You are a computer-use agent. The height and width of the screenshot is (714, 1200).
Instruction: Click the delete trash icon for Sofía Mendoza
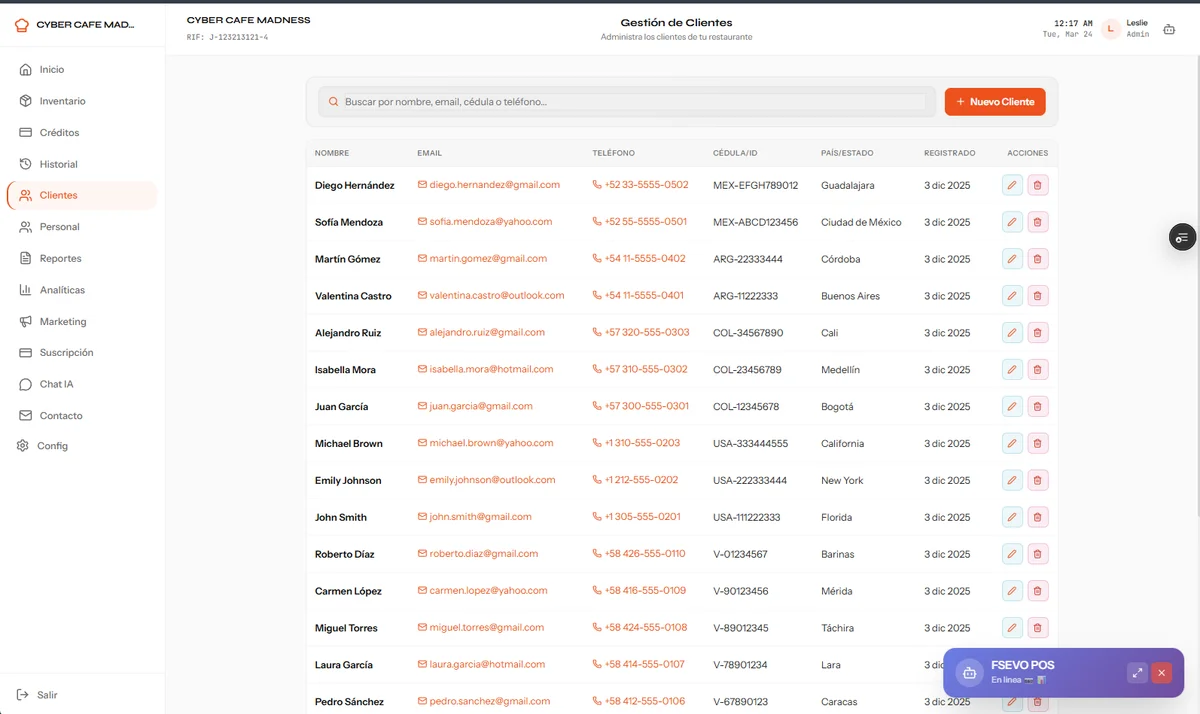(1037, 222)
